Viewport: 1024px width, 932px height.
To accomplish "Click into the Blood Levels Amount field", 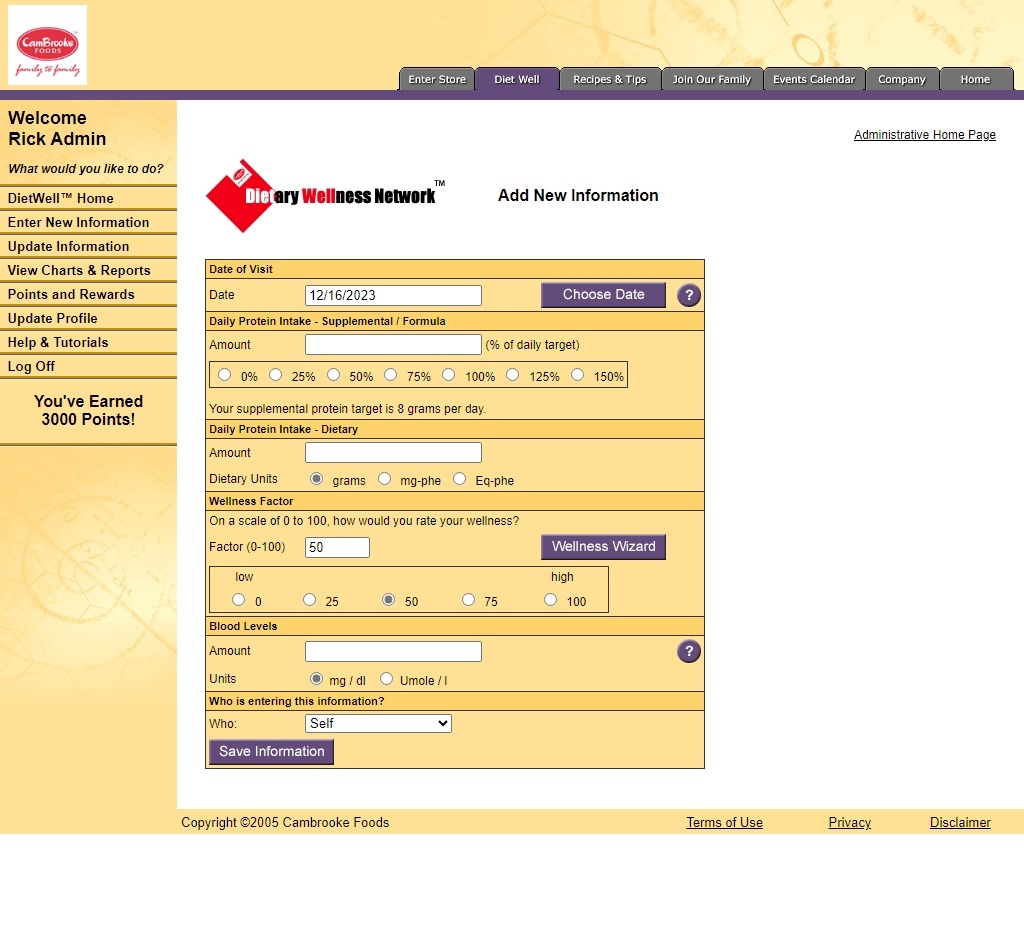I will click(x=393, y=652).
